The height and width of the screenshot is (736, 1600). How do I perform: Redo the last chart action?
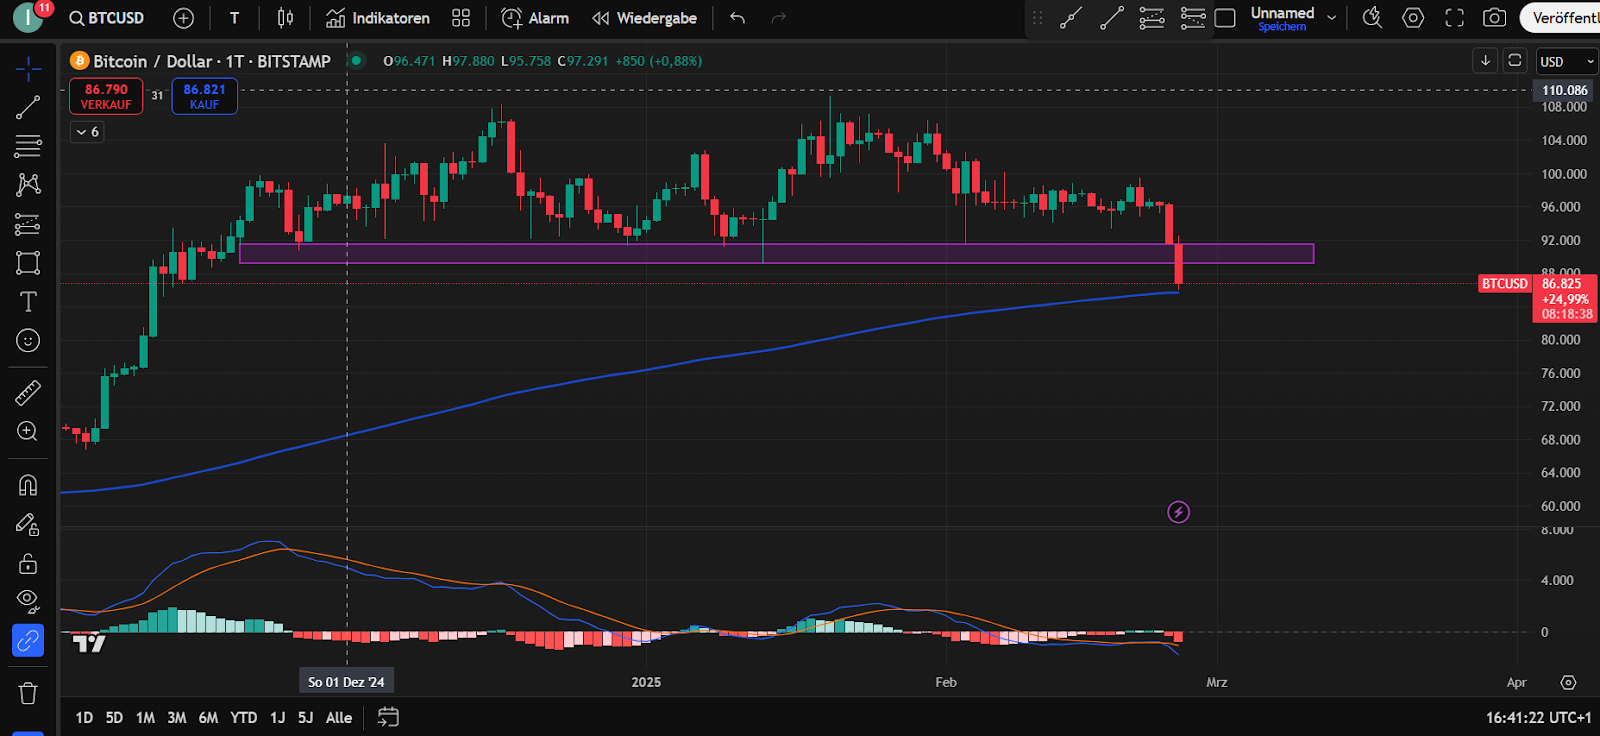(x=779, y=18)
